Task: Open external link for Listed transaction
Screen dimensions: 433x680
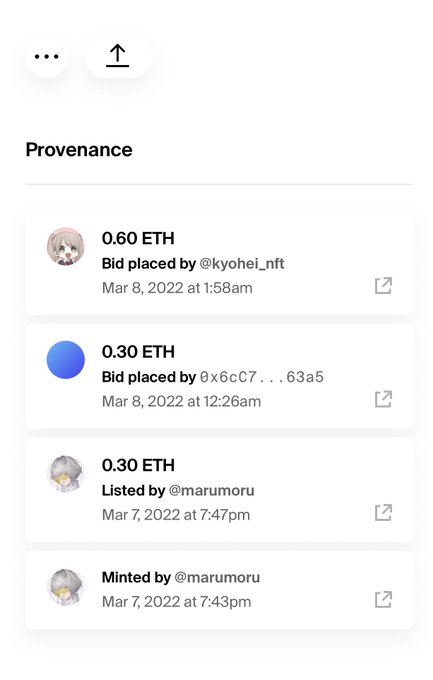Action: coord(383,513)
